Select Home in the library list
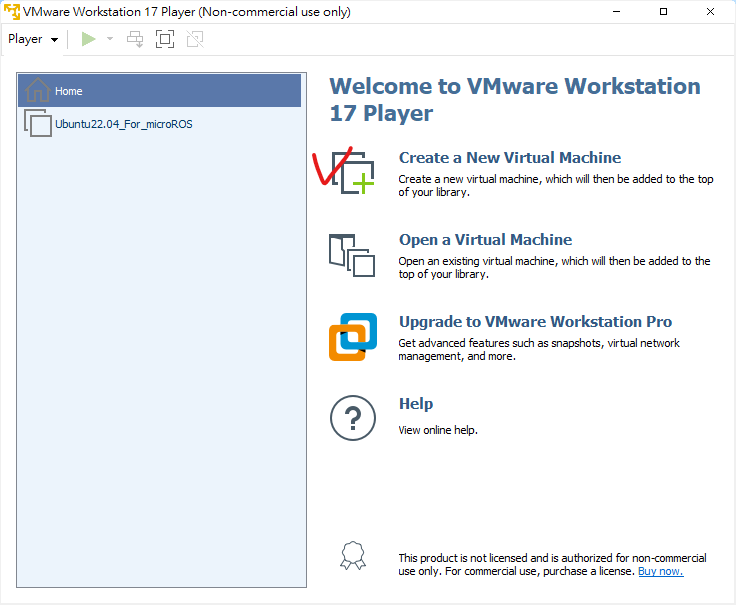736x605 pixels. (160, 91)
